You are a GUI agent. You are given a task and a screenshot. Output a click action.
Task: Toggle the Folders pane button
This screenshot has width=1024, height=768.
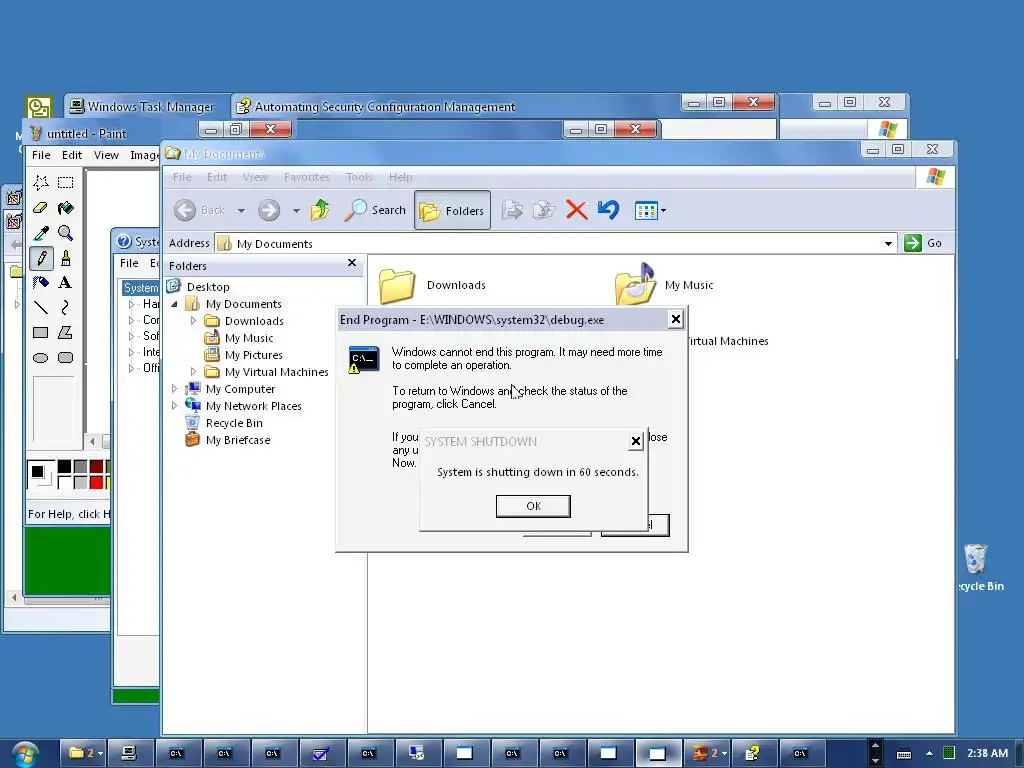[x=452, y=210]
